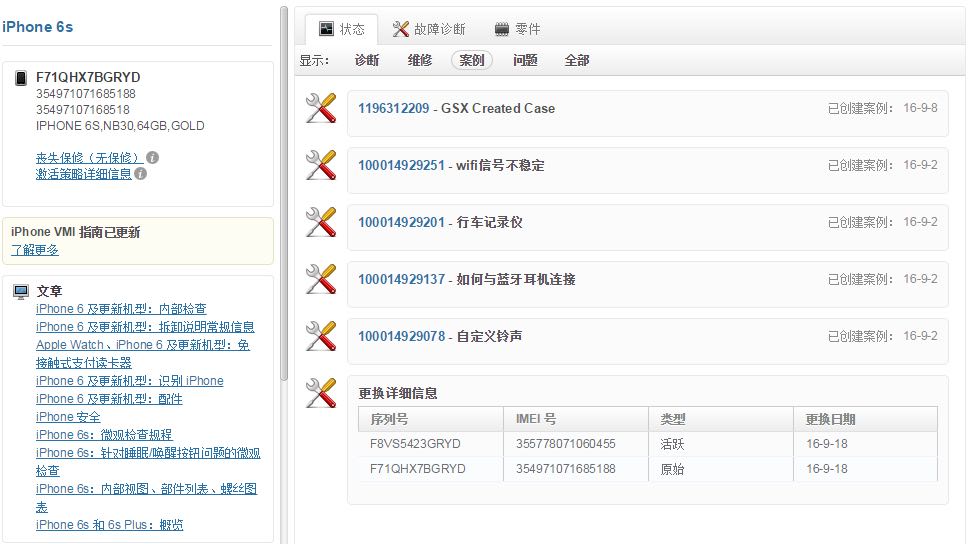This screenshot has width=969, height=544.
Task: Open the 零件 tab
Action: [518, 29]
